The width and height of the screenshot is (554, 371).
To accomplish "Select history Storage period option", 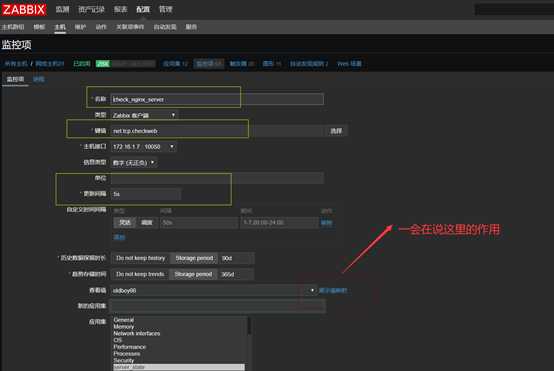I will click(x=194, y=258).
